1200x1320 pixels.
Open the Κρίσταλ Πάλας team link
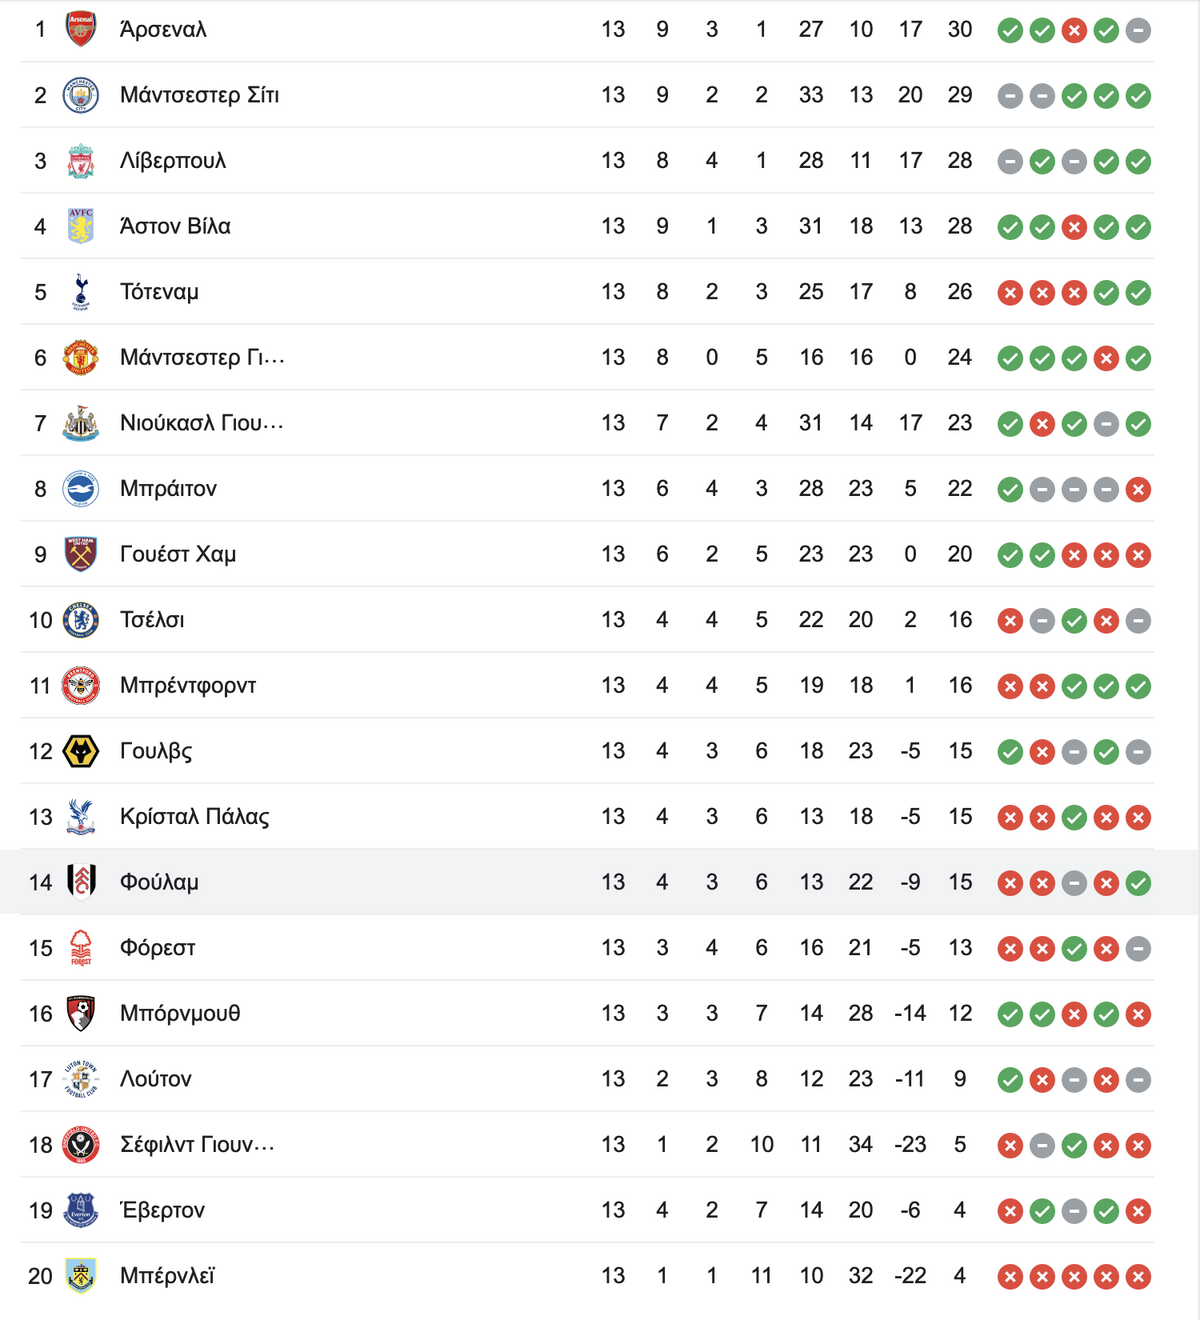(194, 817)
